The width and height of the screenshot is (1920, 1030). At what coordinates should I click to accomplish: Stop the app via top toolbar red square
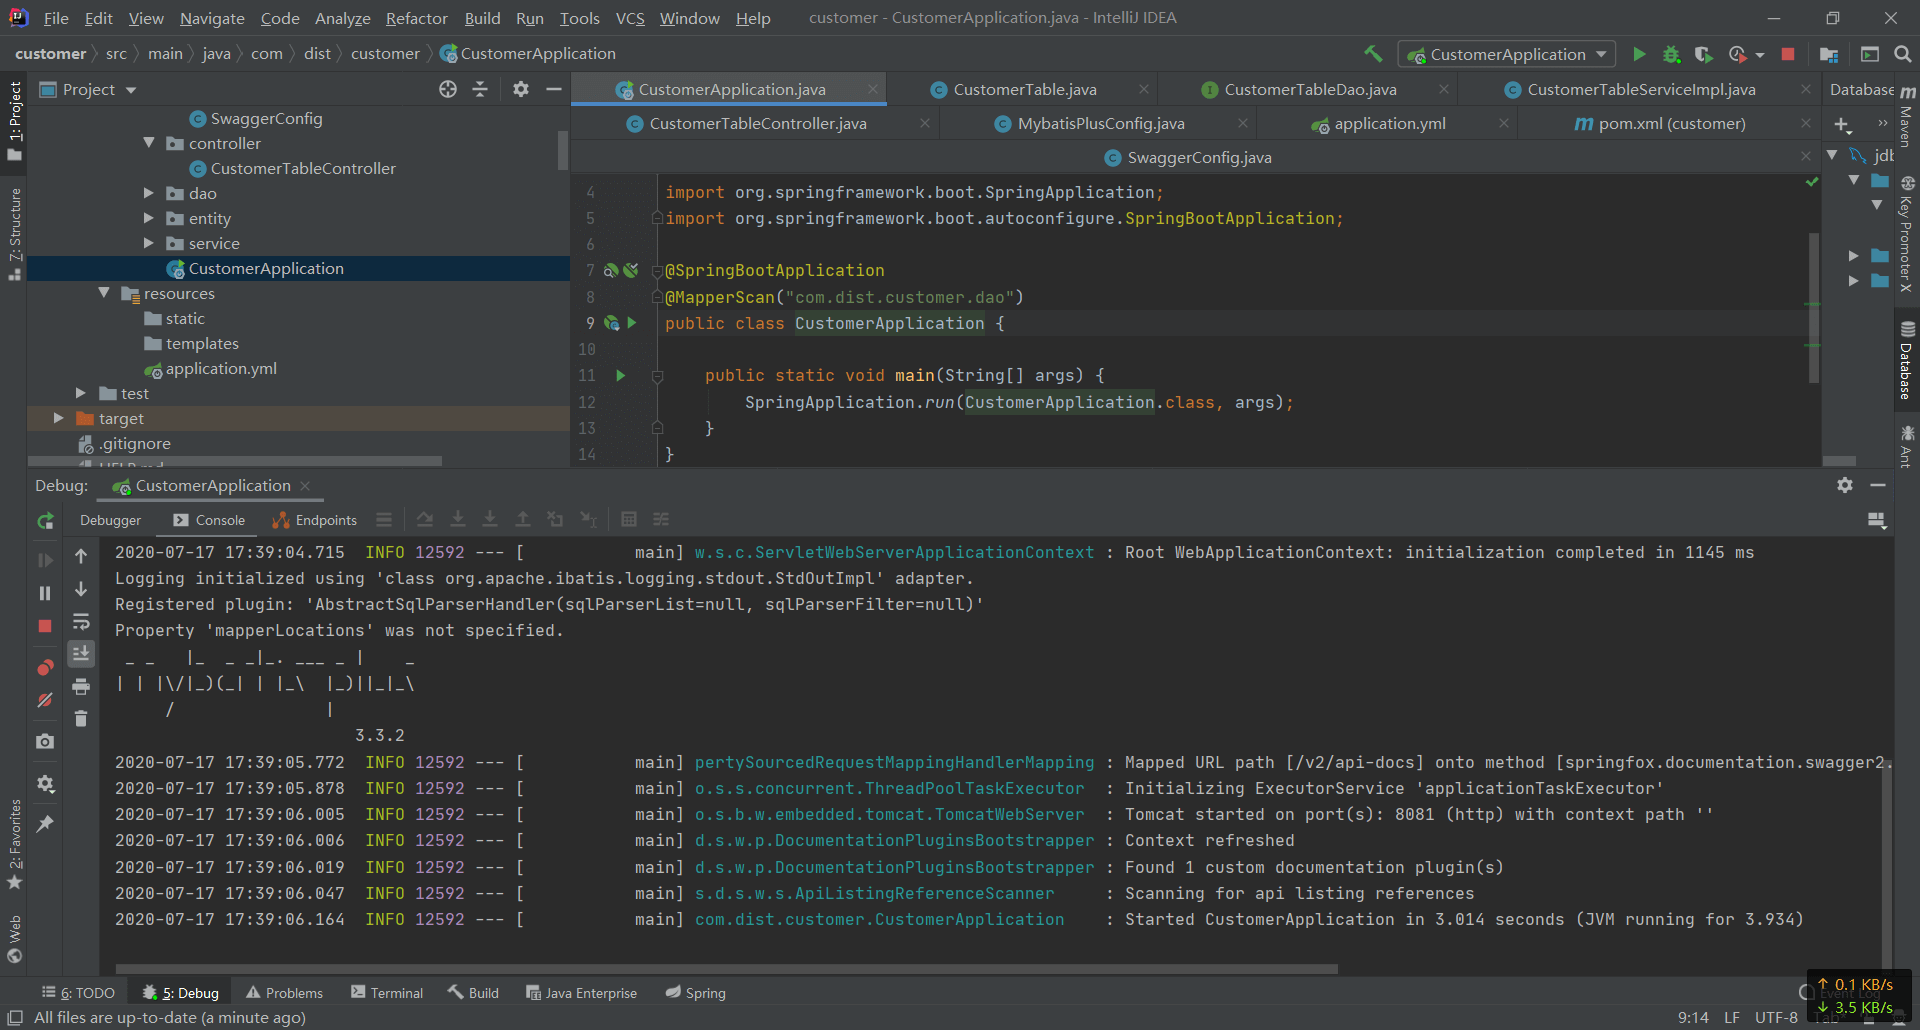pos(1788,54)
